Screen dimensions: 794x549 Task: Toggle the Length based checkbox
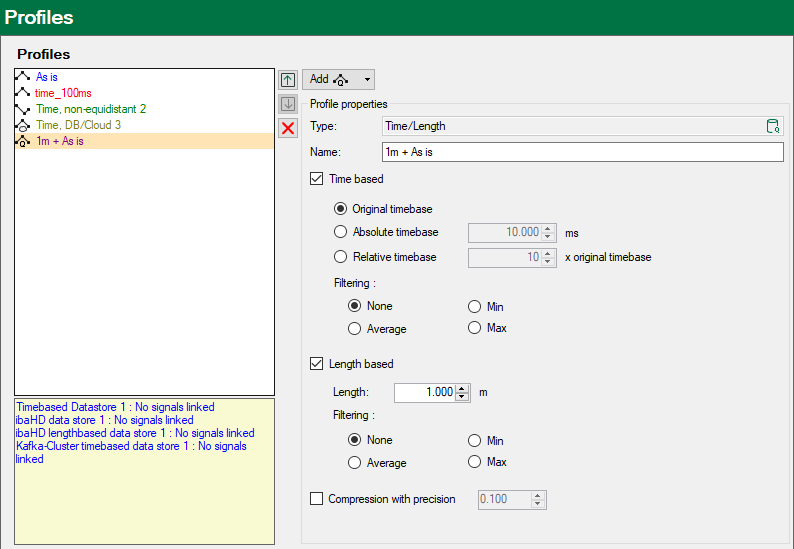317,364
